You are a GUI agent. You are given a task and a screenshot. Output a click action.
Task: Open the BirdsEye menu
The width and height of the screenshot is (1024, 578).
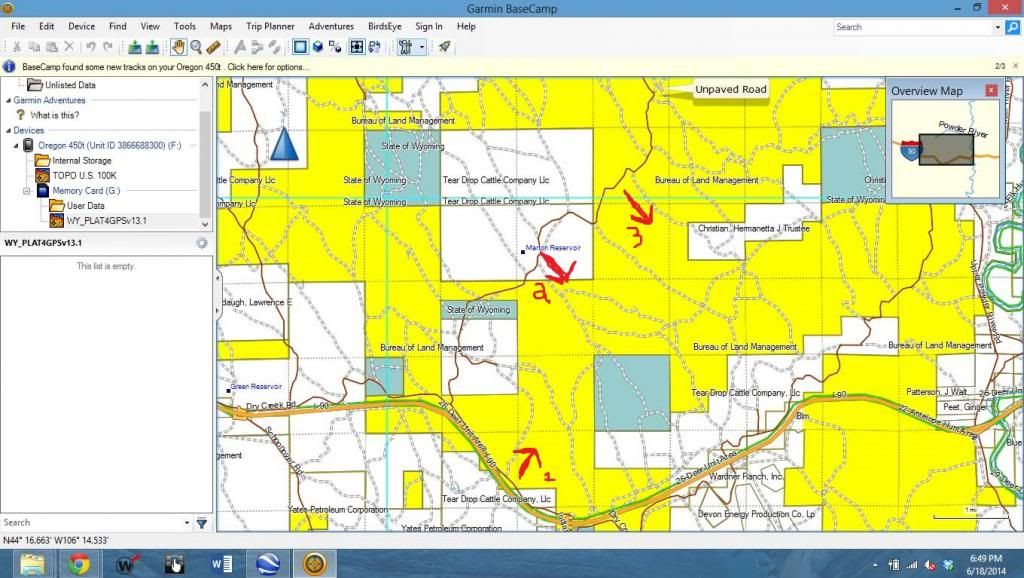pos(385,26)
